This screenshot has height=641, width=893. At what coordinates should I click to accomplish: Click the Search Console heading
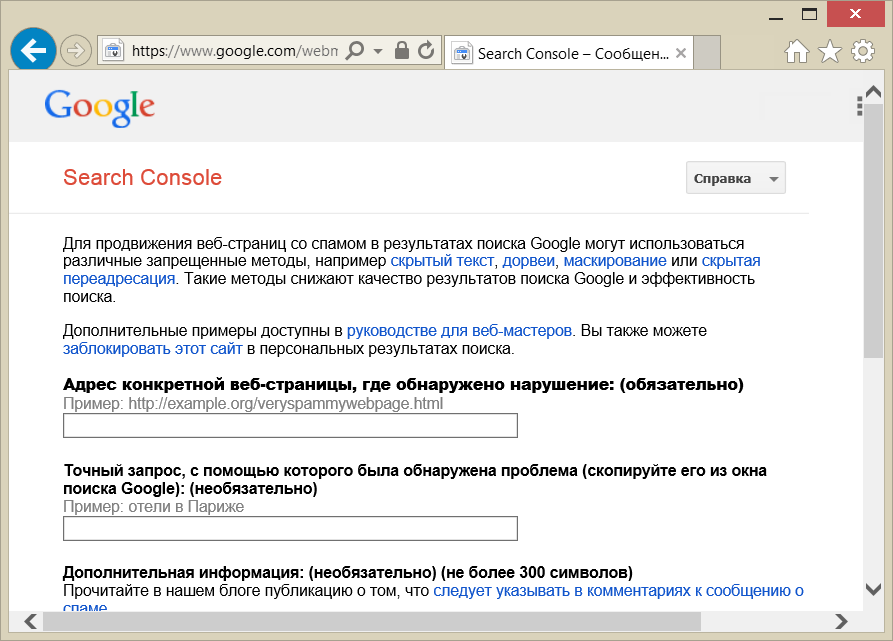tap(142, 178)
